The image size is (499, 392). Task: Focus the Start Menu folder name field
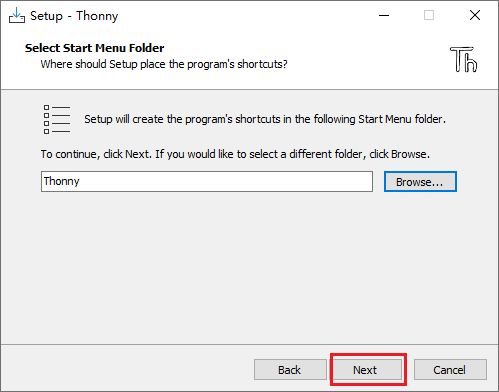(x=207, y=182)
